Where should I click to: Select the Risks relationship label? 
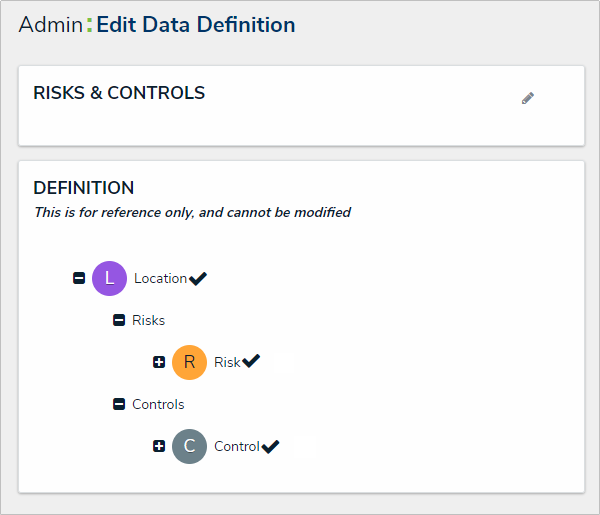tap(148, 321)
